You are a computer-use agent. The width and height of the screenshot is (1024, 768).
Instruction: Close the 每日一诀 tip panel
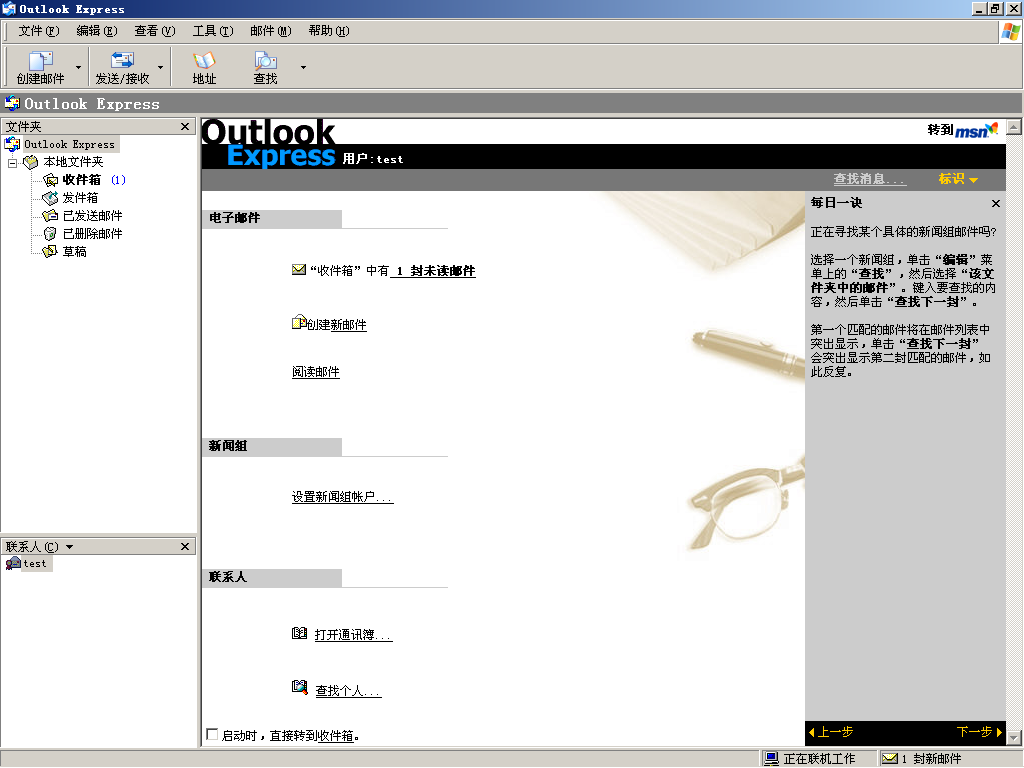[995, 204]
